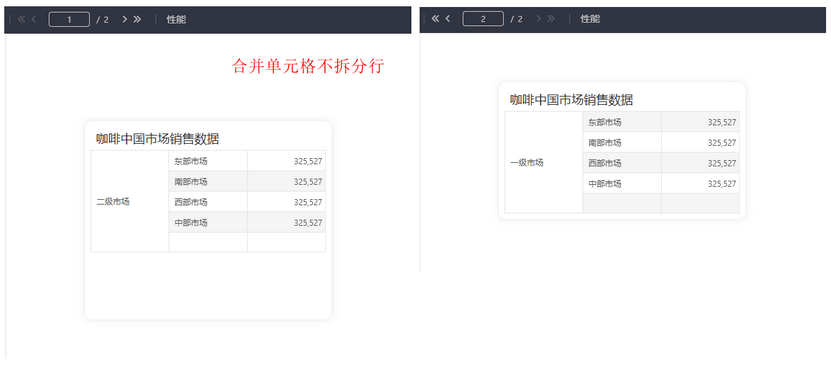Select the 一级市场 merged cell
Screen dimensions: 831x375
[544, 163]
